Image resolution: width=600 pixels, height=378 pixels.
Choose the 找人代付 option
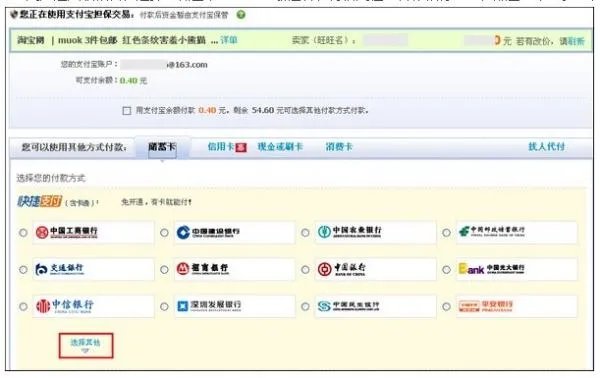[x=546, y=147]
